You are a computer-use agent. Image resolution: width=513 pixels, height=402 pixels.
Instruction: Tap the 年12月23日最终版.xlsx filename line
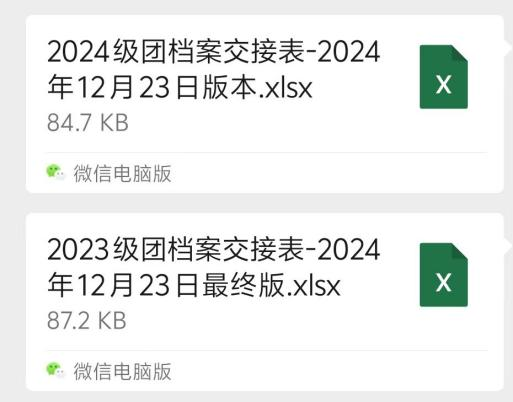click(x=194, y=285)
